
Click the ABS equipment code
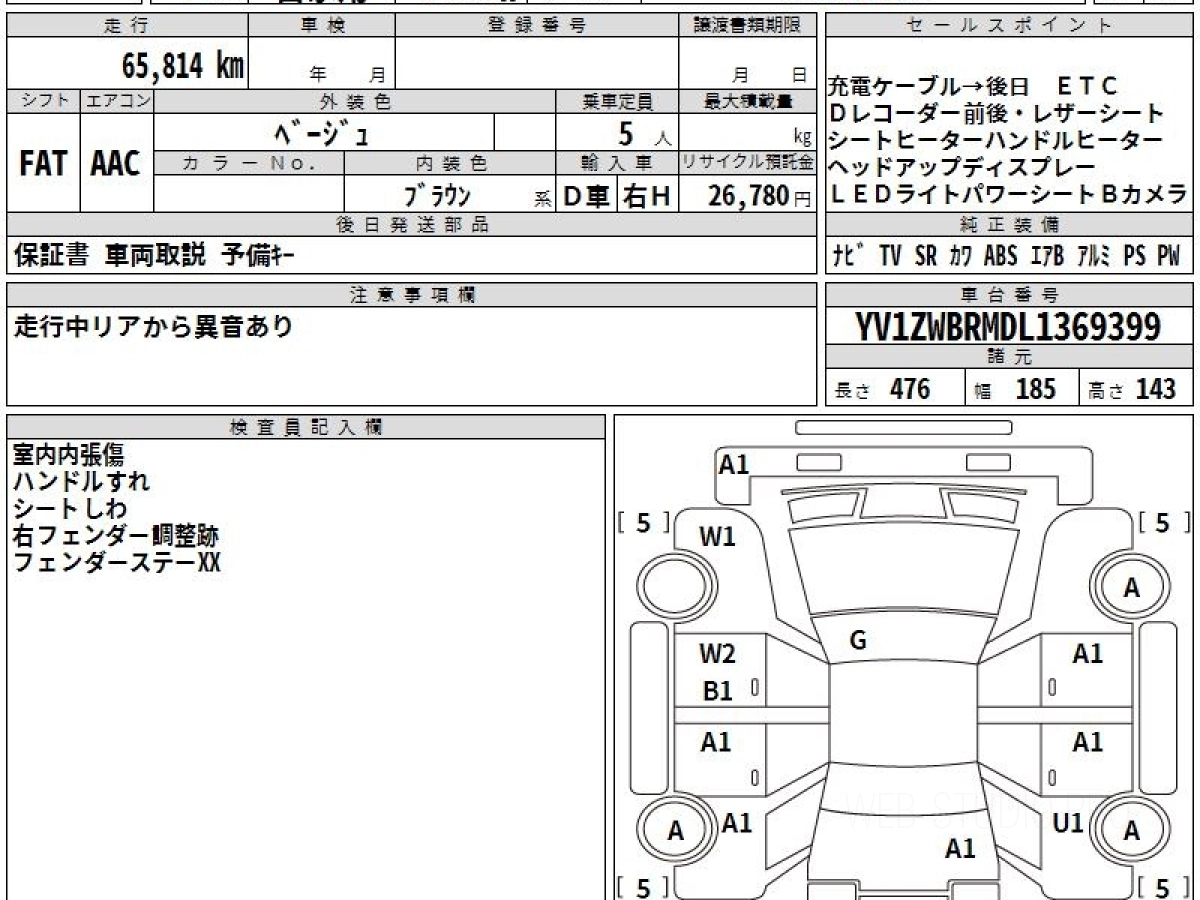[1000, 256]
